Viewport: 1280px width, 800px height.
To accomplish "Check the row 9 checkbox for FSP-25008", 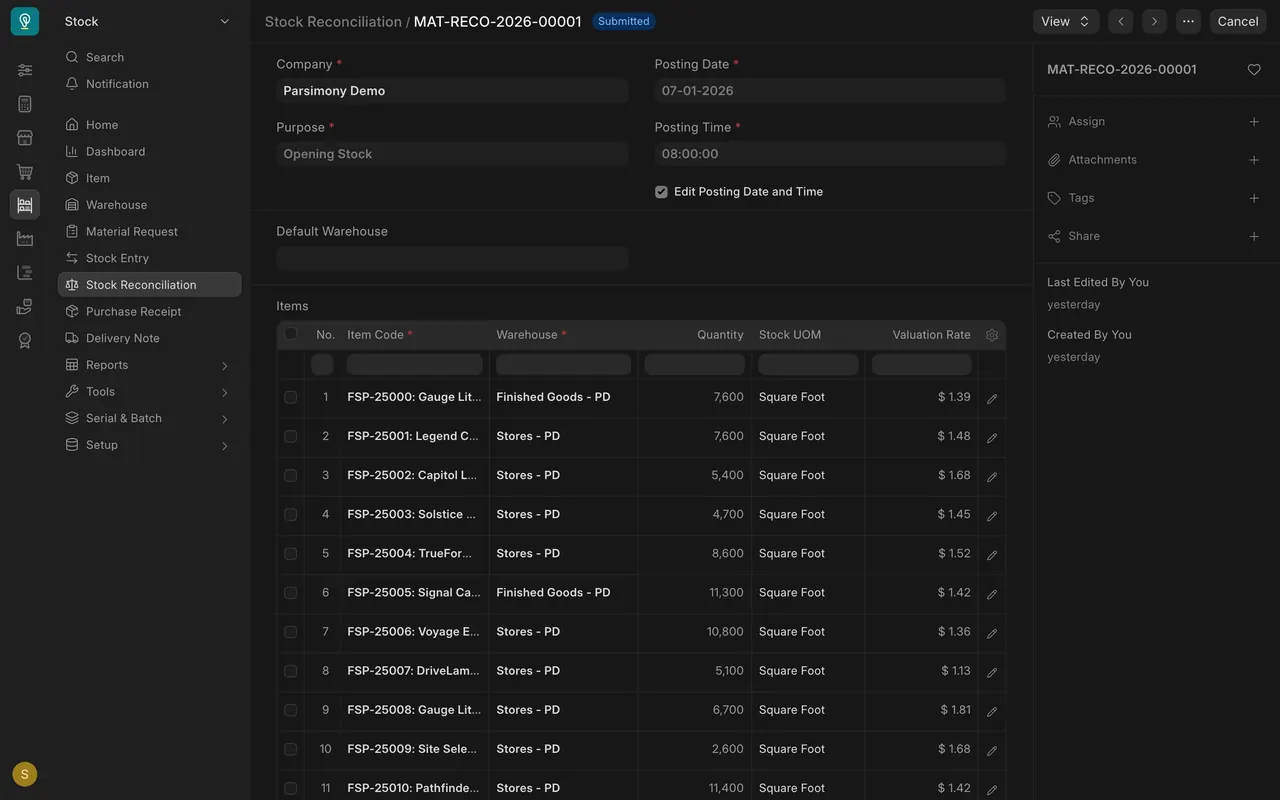I will click(x=291, y=710).
